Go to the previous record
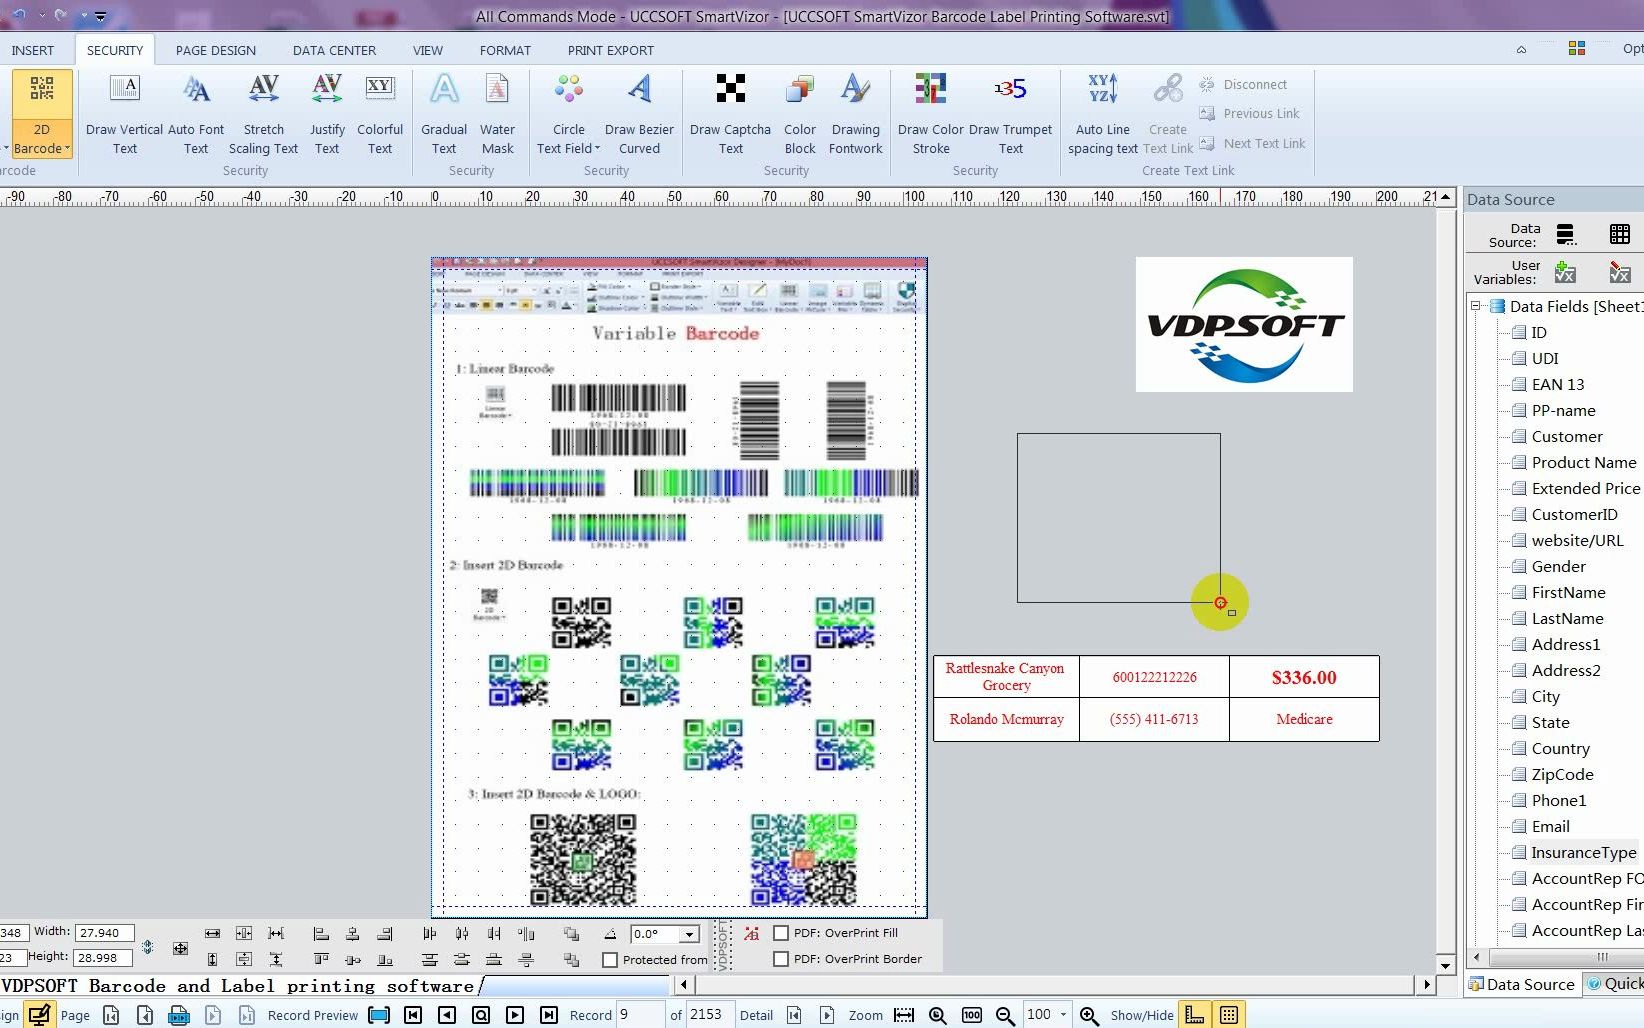Viewport: 1644px width, 1028px height. click(x=447, y=1015)
